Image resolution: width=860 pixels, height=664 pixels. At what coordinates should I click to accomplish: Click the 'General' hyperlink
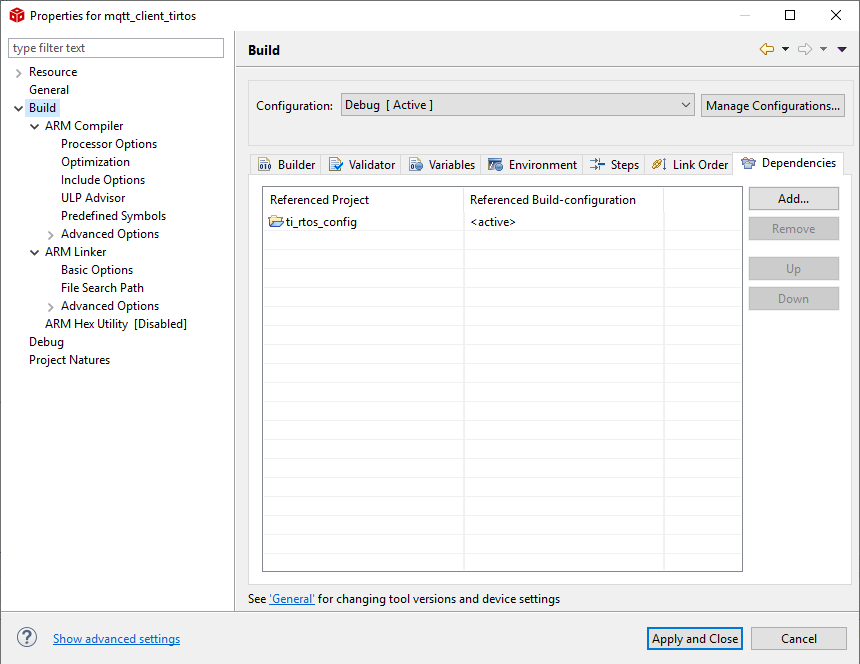point(292,599)
